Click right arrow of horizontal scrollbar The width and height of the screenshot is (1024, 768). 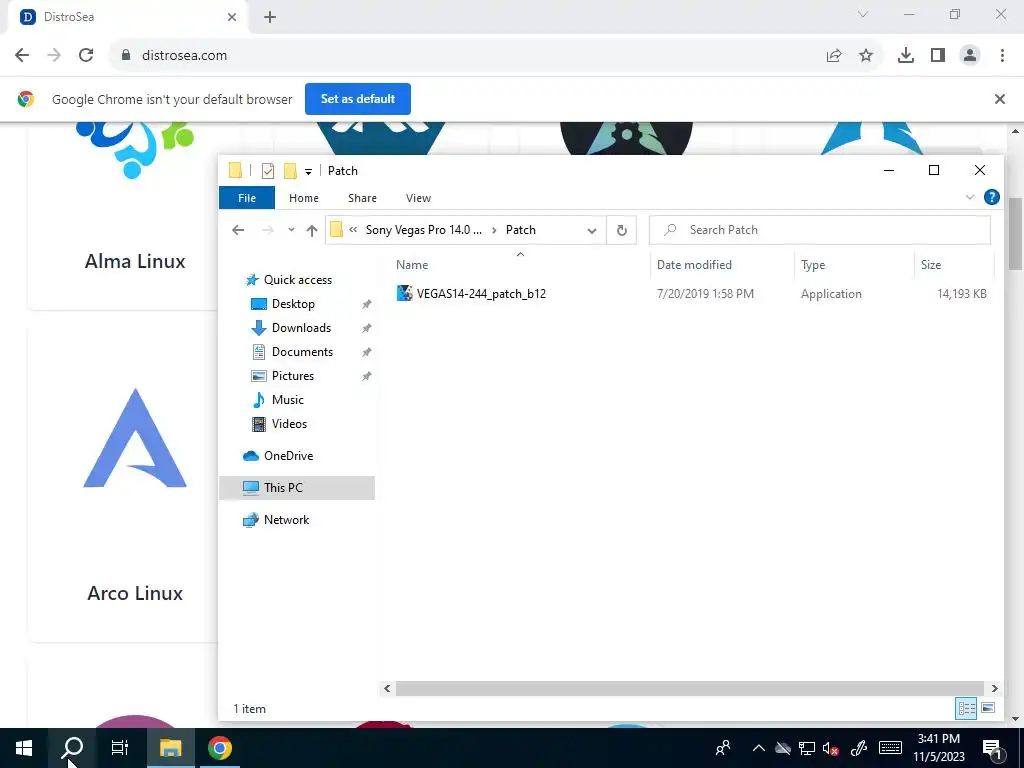pyautogui.click(x=995, y=688)
